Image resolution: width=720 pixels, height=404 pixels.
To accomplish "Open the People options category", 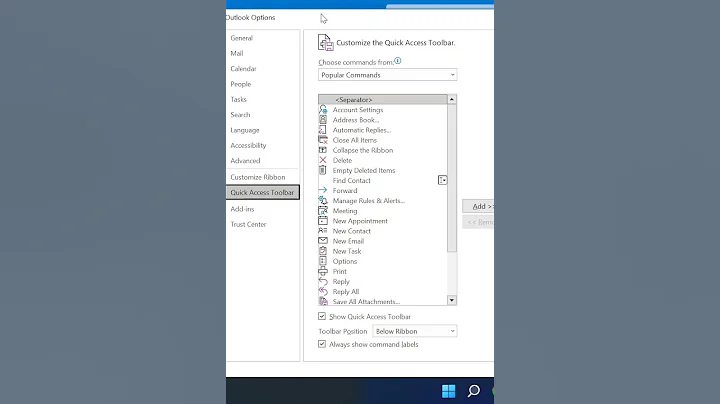I will [241, 84].
